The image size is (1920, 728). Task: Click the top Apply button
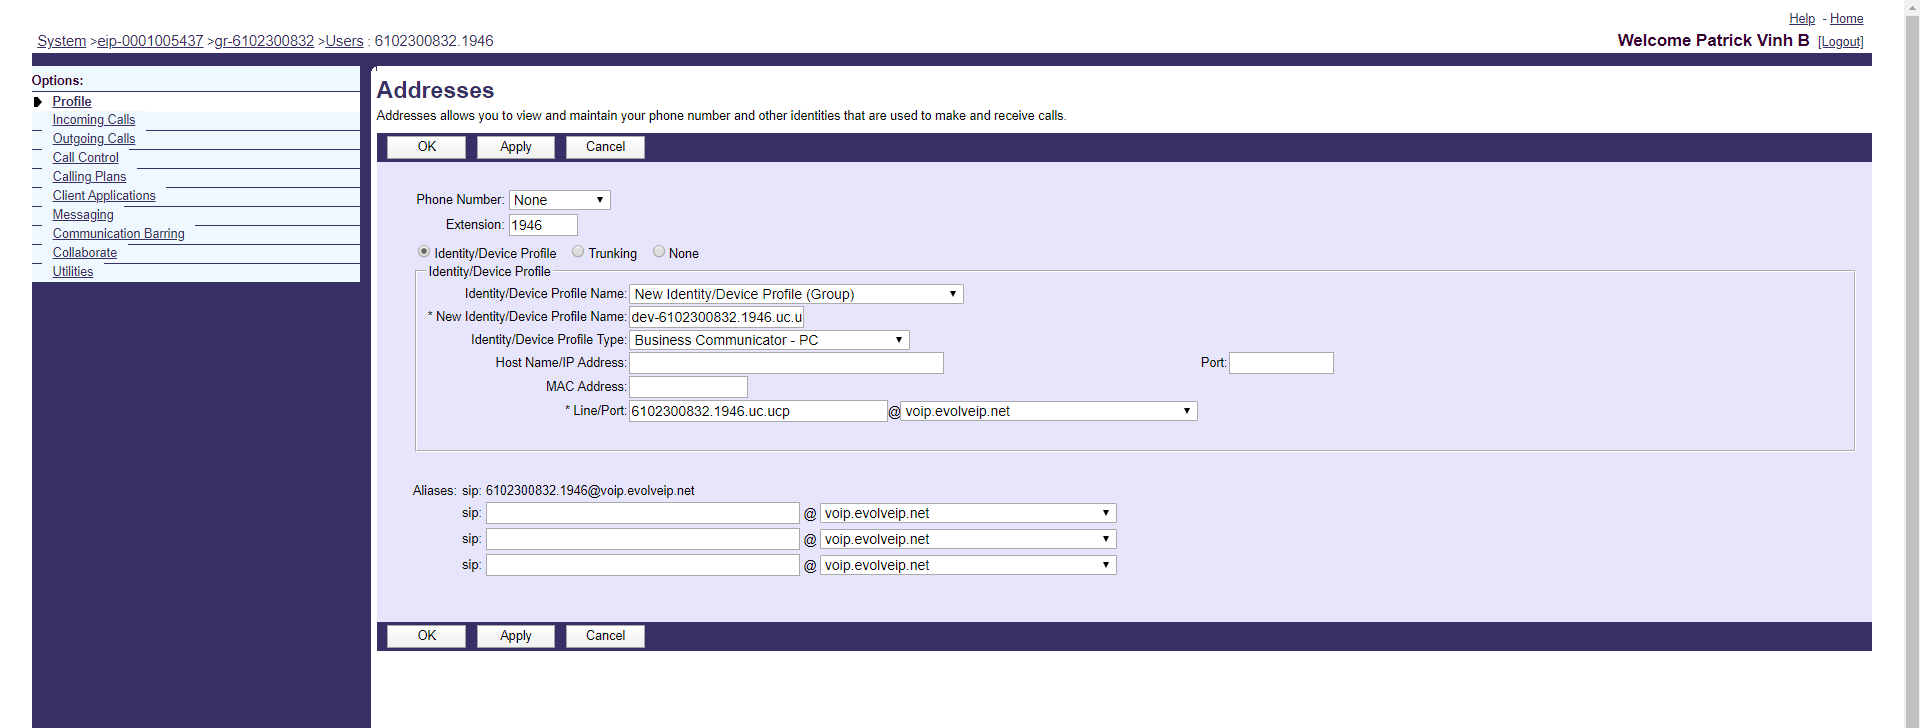click(x=515, y=147)
